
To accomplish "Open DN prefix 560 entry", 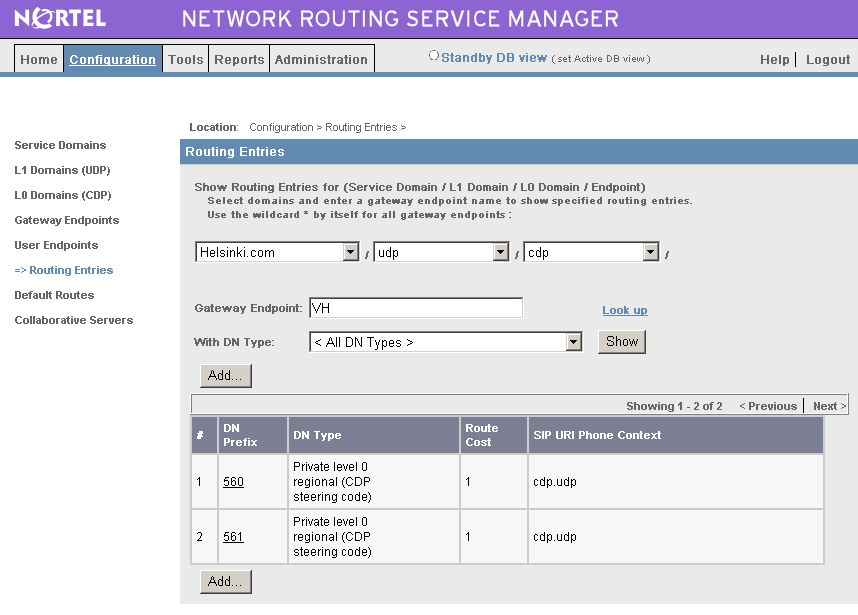I will tap(233, 482).
